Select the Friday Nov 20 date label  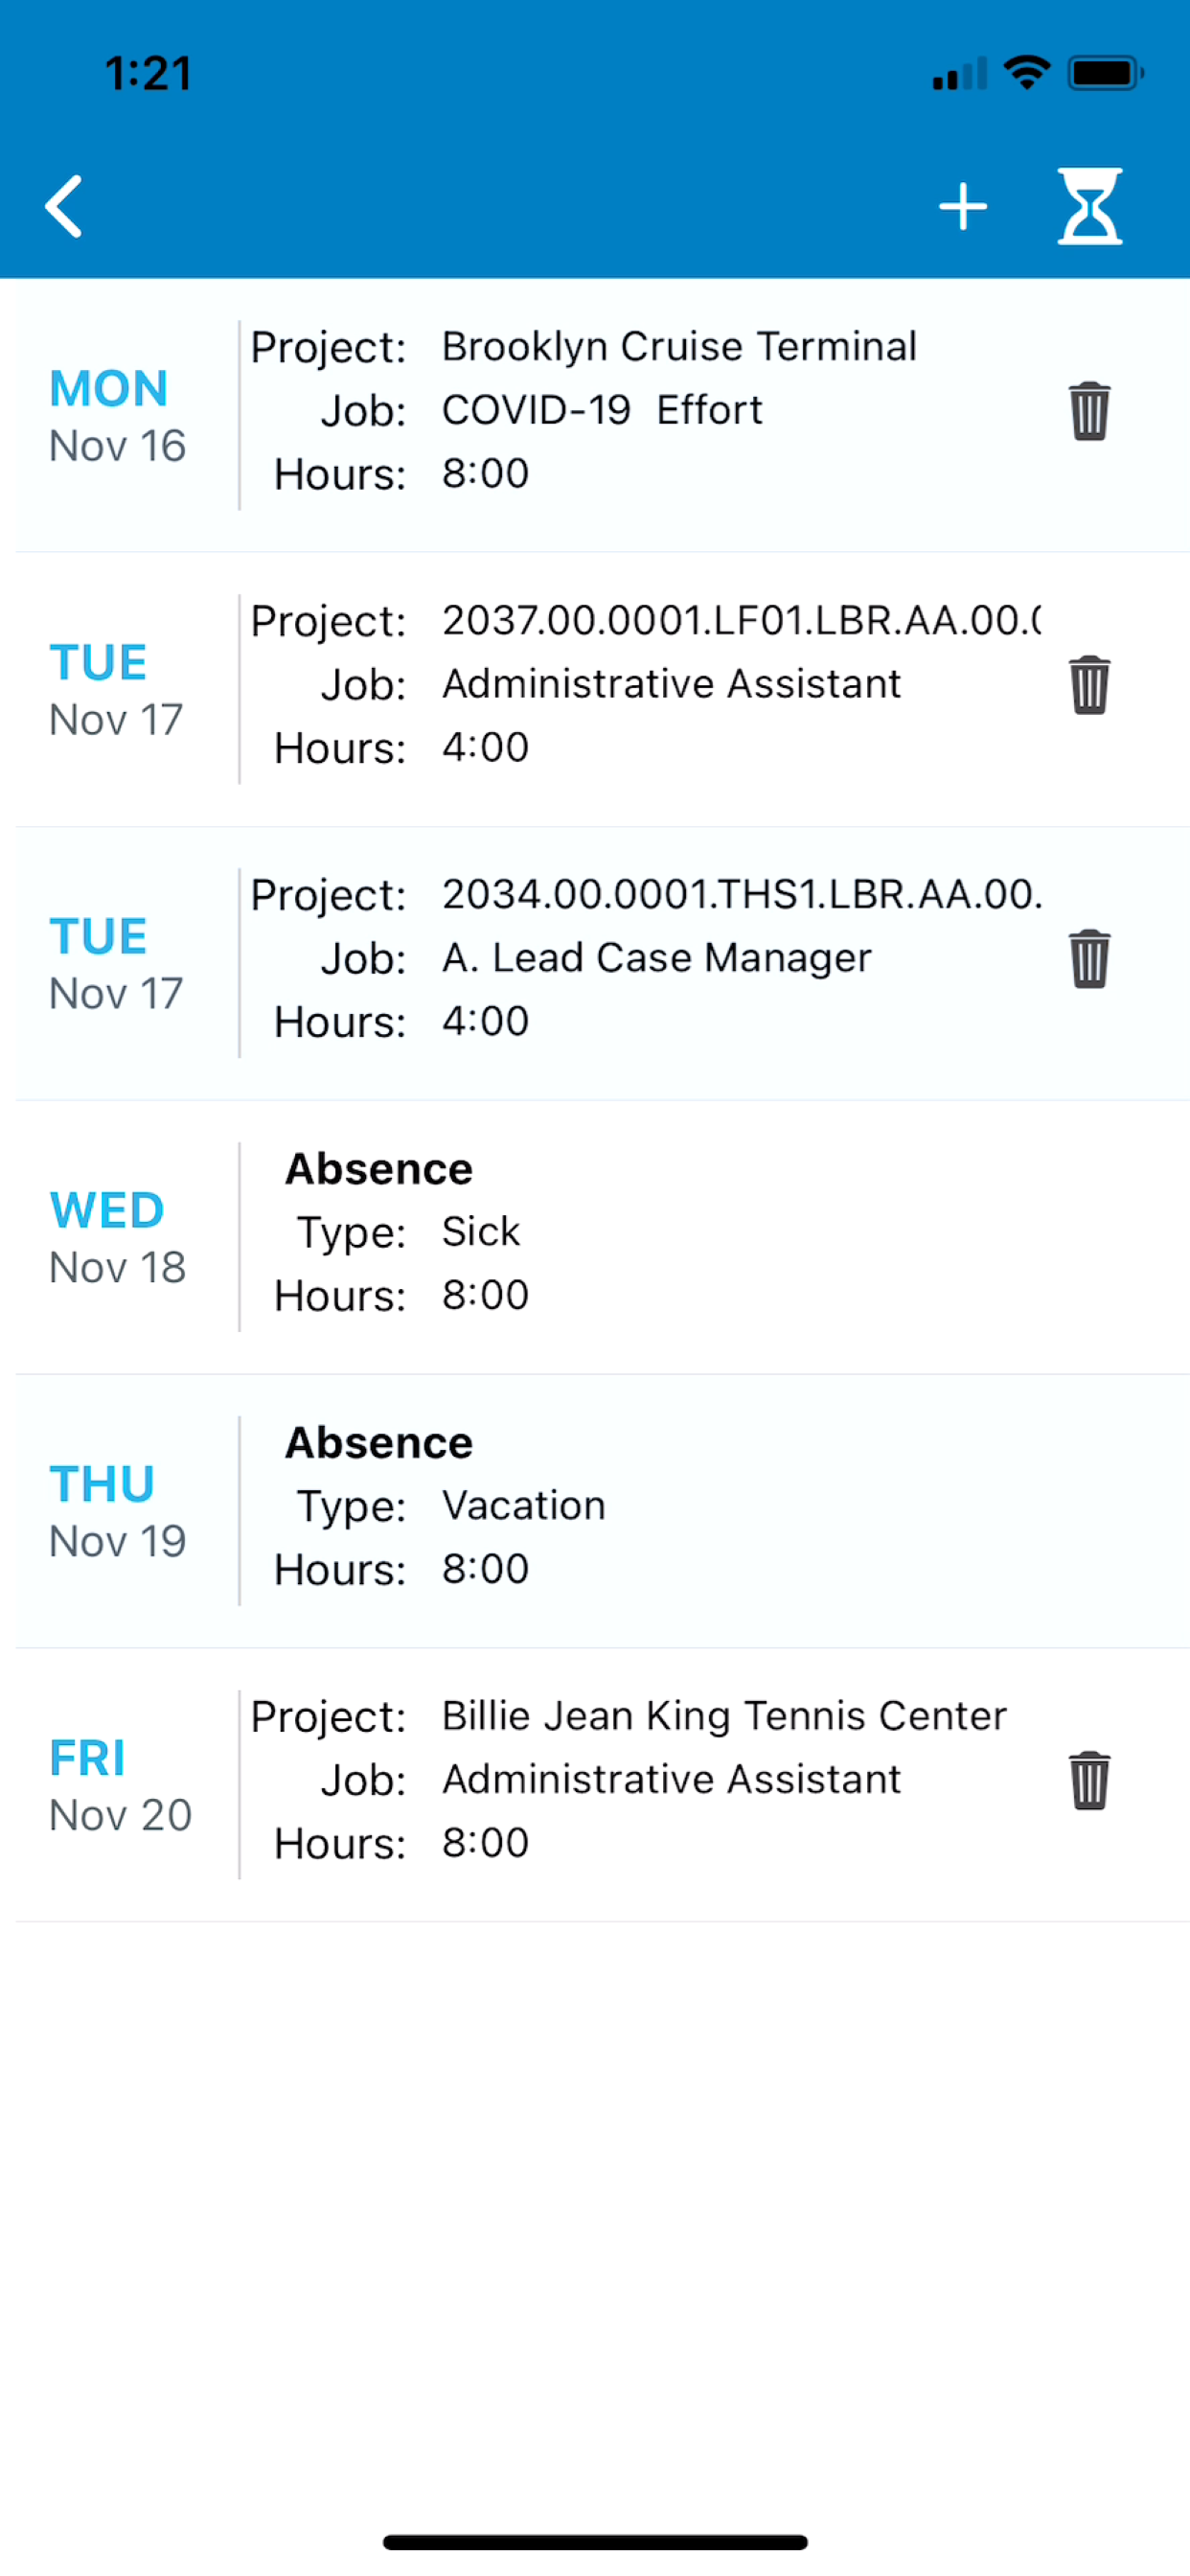(x=120, y=1786)
